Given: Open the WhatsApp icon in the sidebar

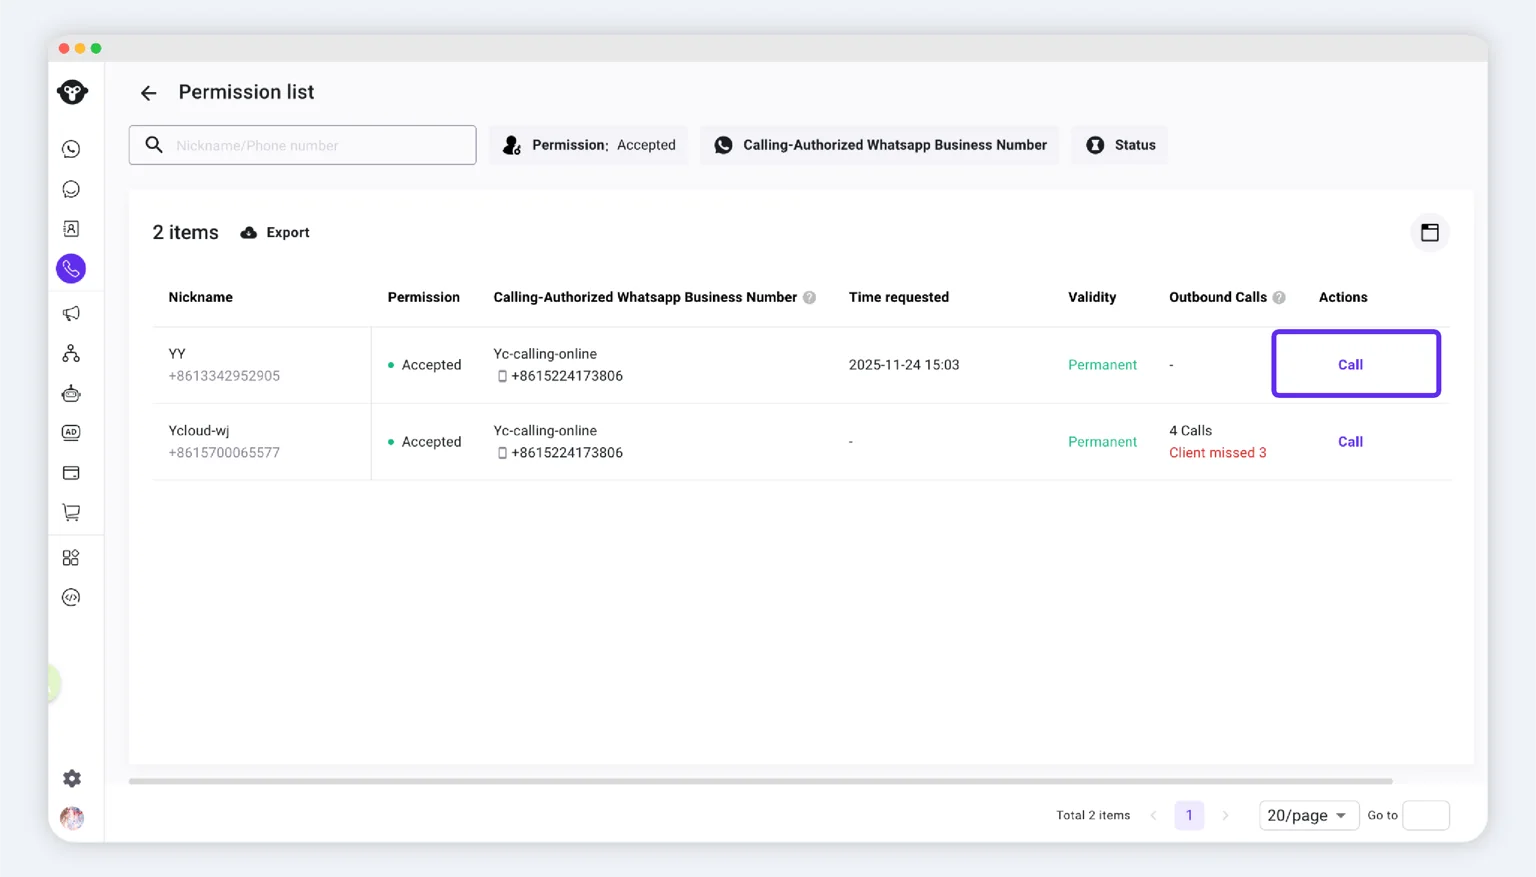Looking at the screenshot, I should coord(71,149).
